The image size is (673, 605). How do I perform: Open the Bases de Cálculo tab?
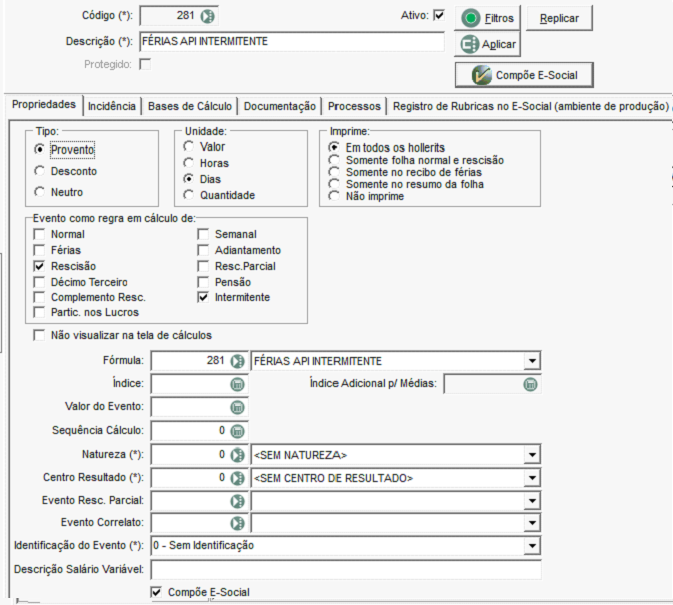tap(190, 106)
